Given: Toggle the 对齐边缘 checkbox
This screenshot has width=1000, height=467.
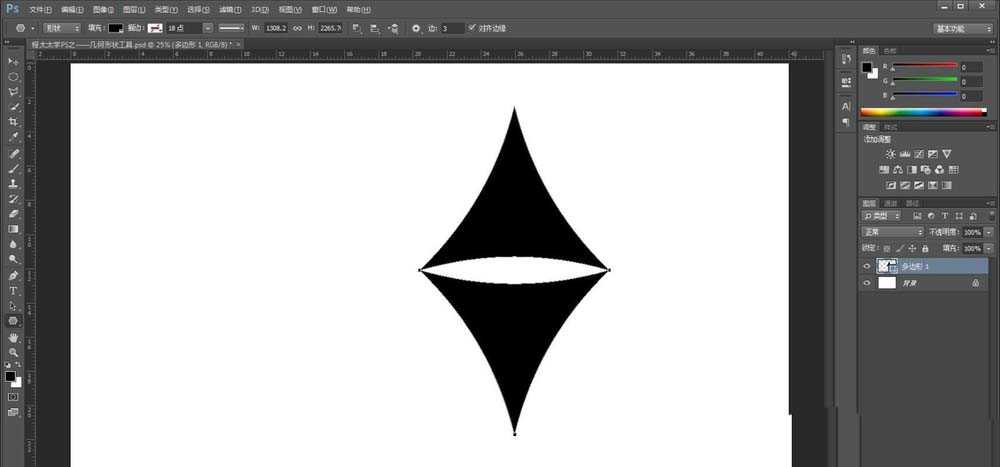Looking at the screenshot, I should tap(471, 28).
